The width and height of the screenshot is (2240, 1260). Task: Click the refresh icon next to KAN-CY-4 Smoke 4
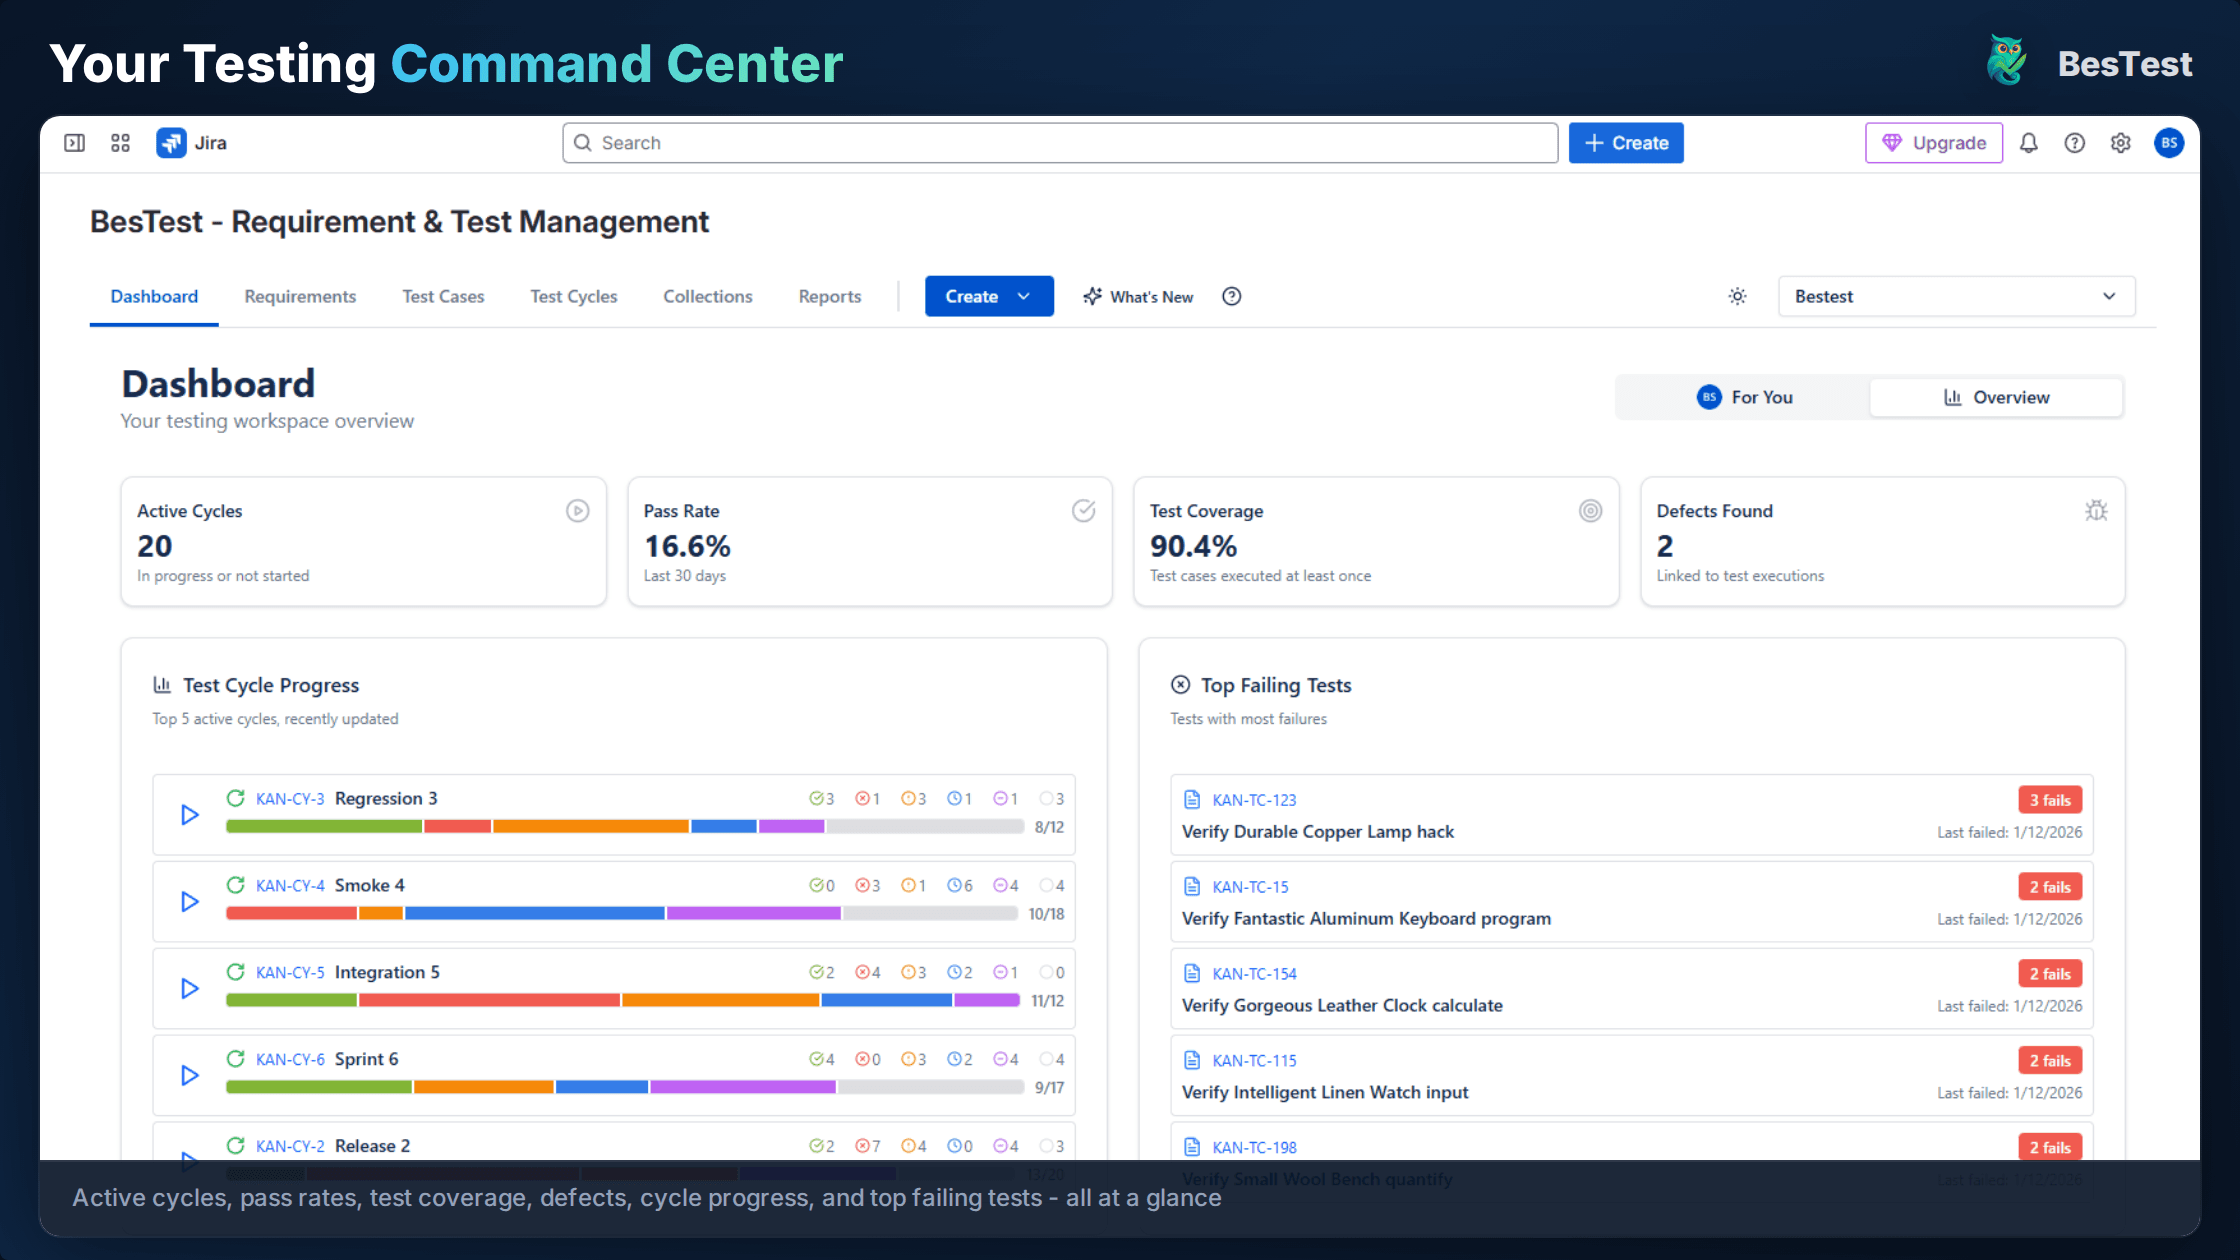pyautogui.click(x=236, y=885)
